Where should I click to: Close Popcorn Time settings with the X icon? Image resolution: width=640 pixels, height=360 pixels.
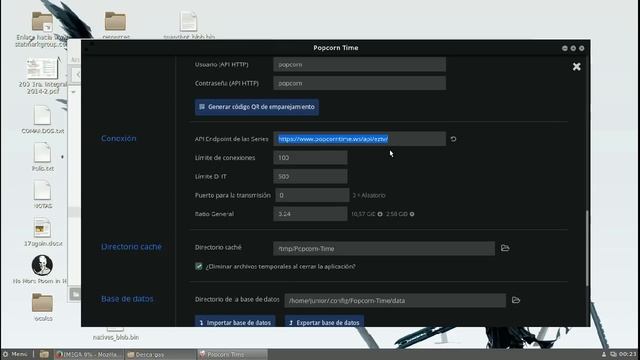pyautogui.click(x=576, y=67)
